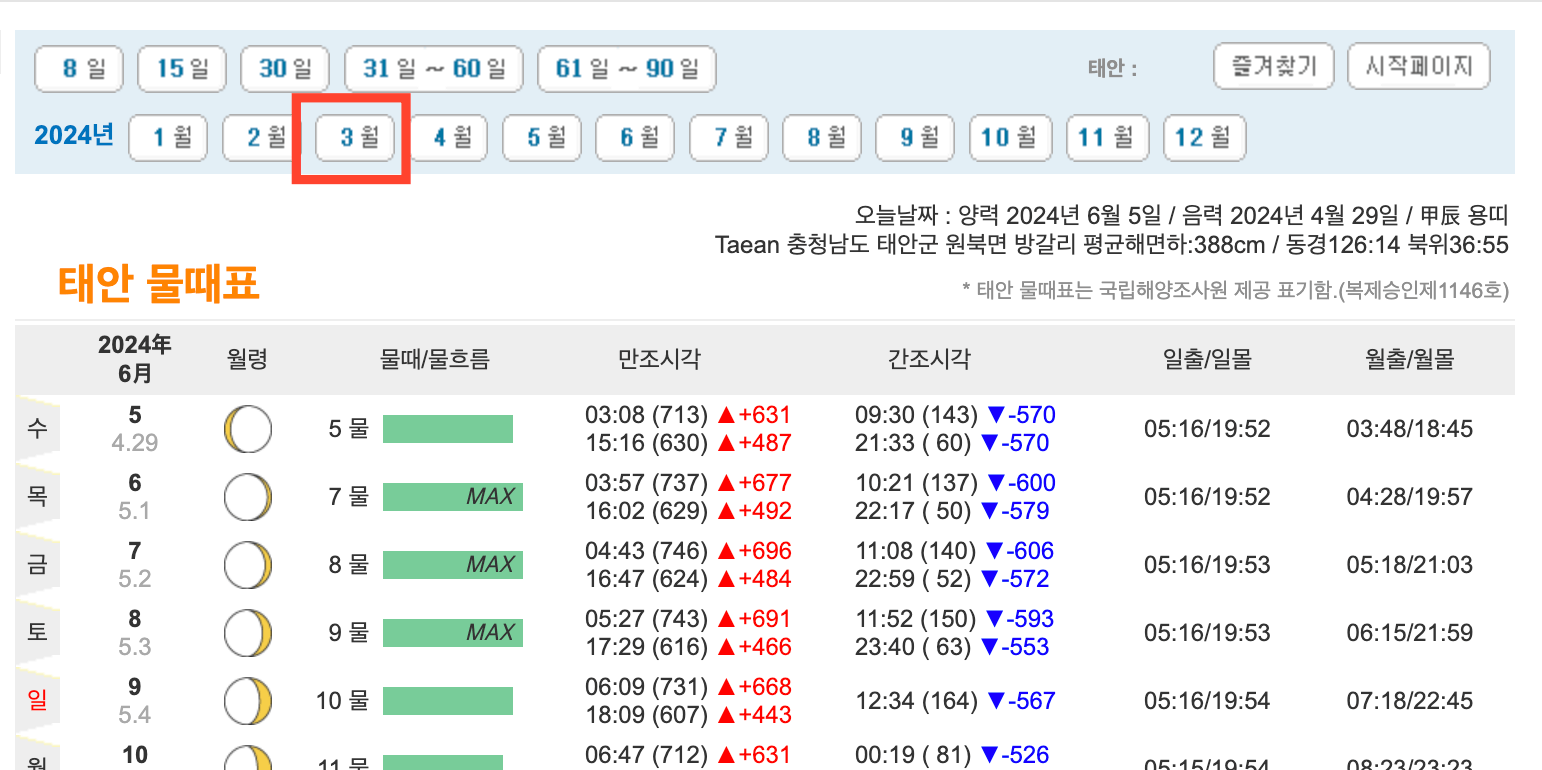Click the moon phase icon for June 9
1542x770 pixels.
[x=247, y=701]
